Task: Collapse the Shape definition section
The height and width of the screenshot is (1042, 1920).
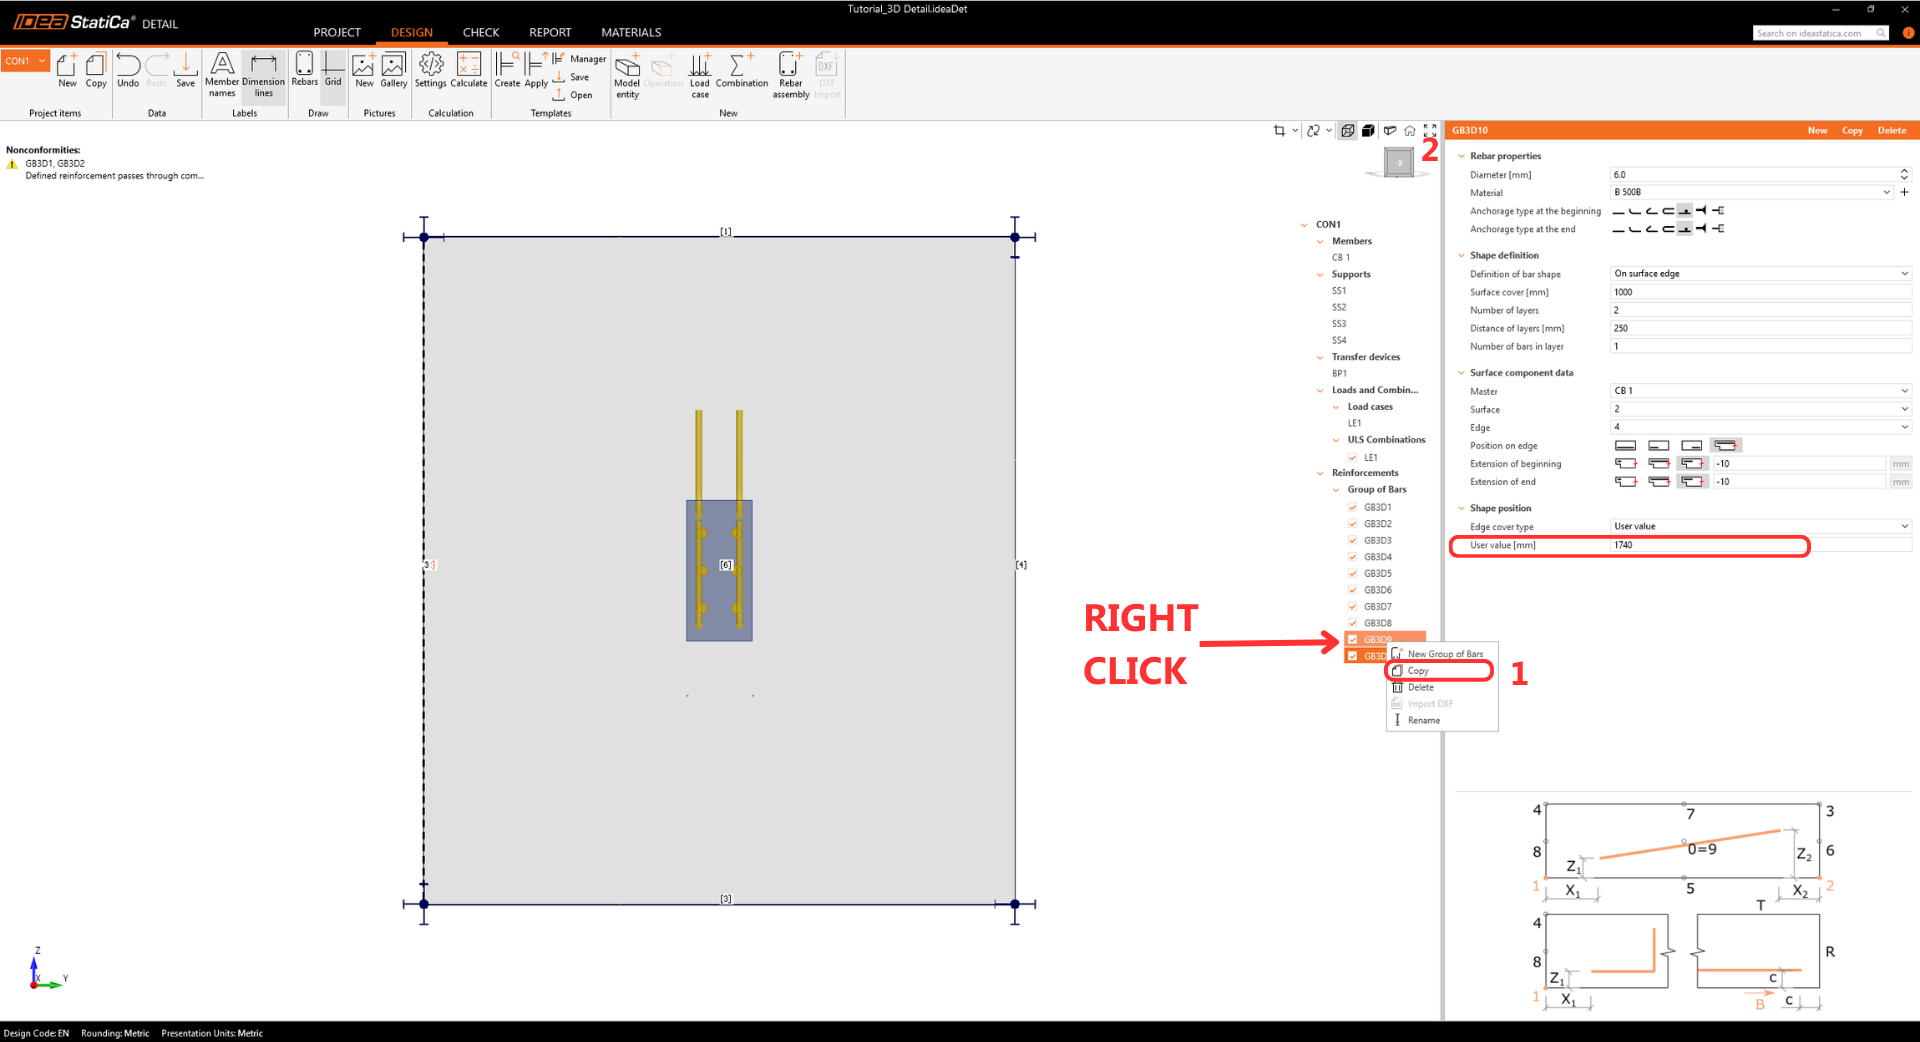Action: [1461, 256]
